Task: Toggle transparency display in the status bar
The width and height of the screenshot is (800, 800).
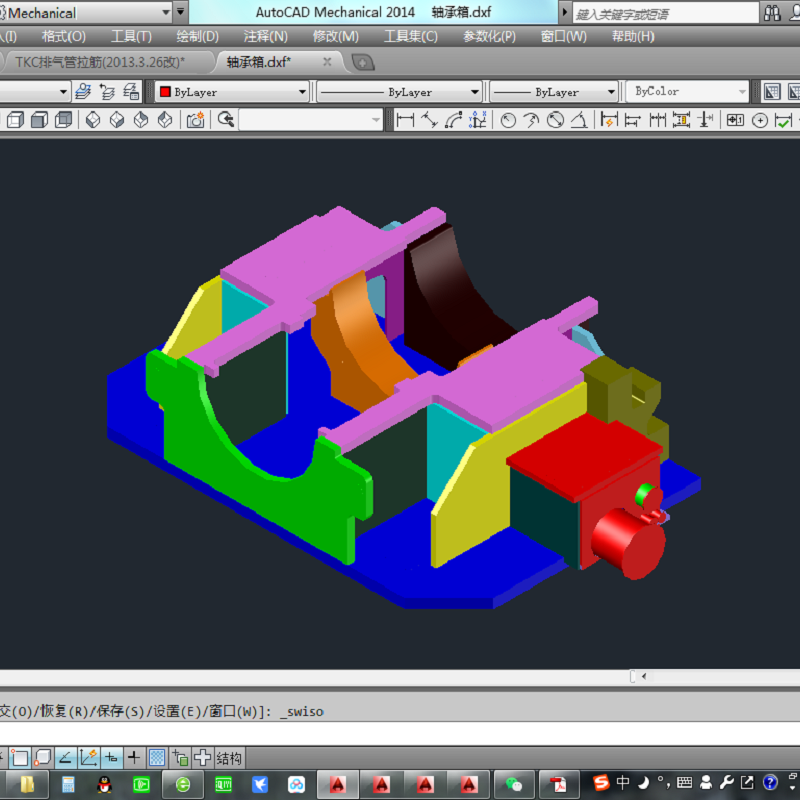Action: (157, 758)
